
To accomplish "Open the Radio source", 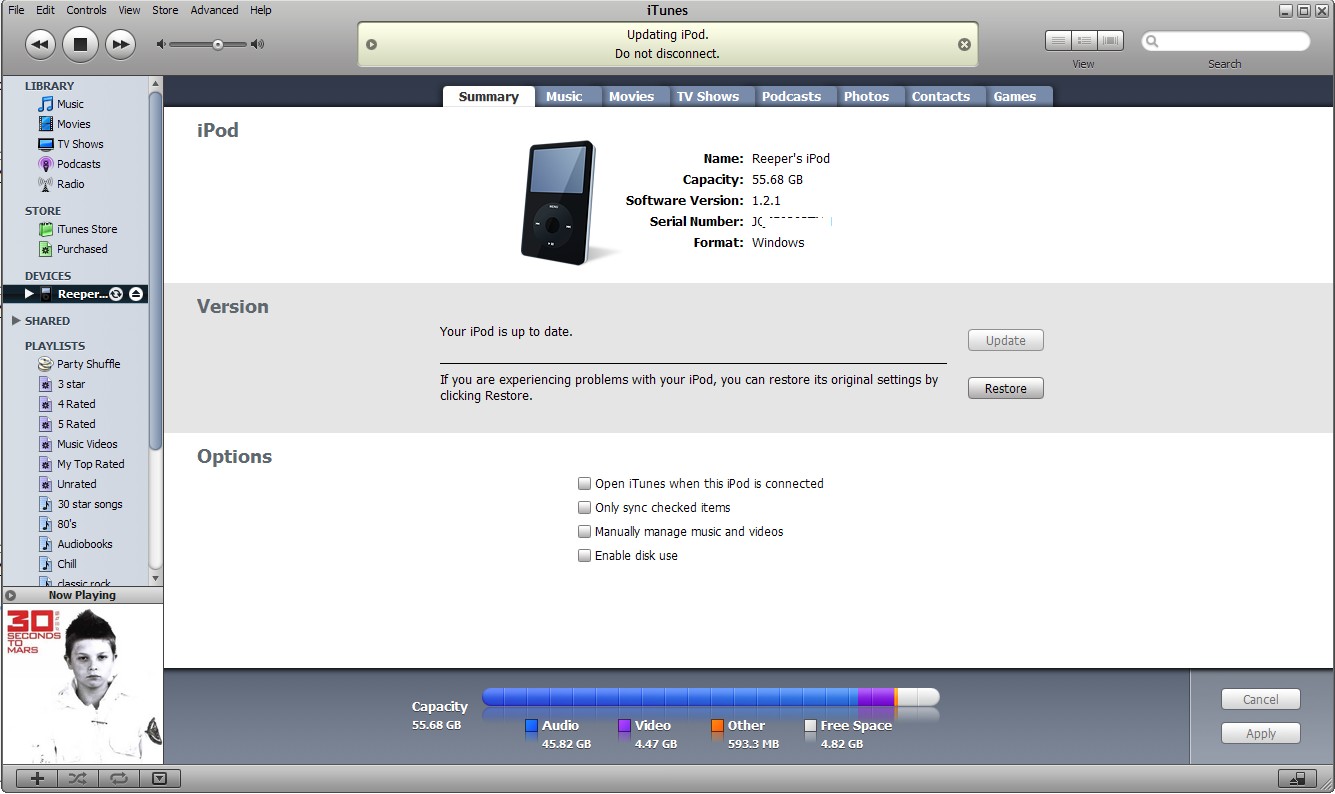I will pos(70,184).
